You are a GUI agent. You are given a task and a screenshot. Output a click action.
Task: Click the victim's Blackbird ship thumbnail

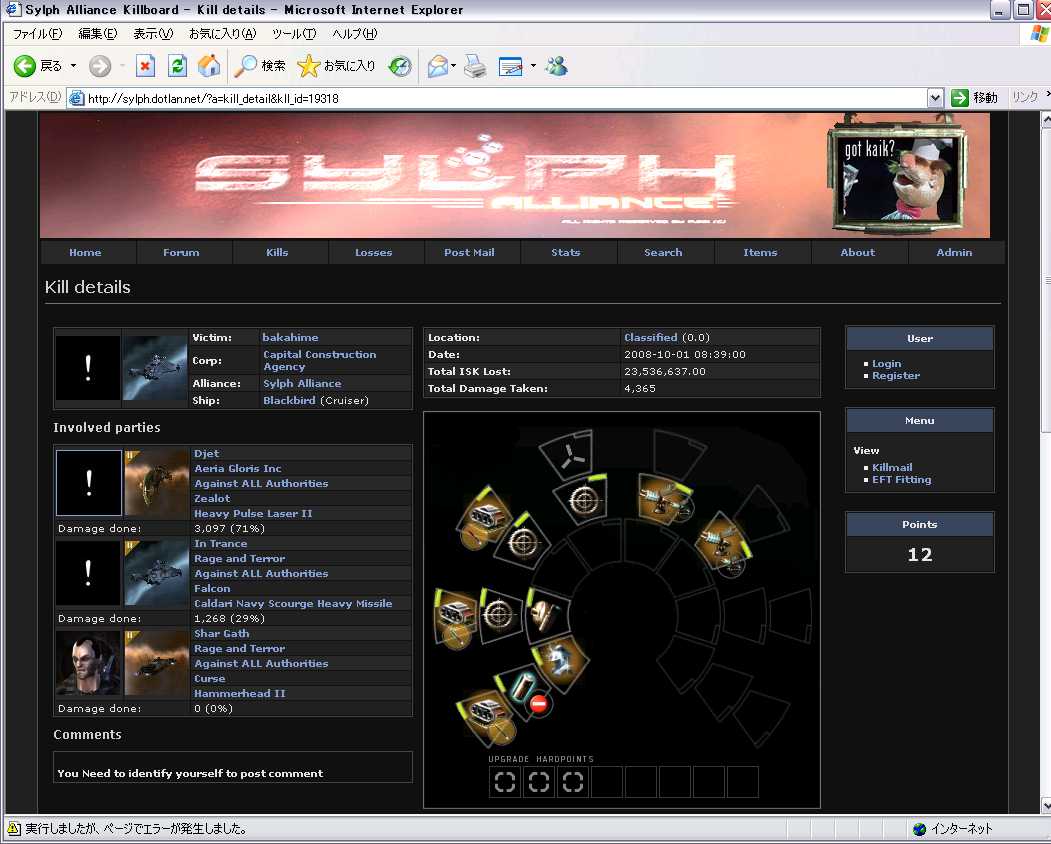point(156,368)
